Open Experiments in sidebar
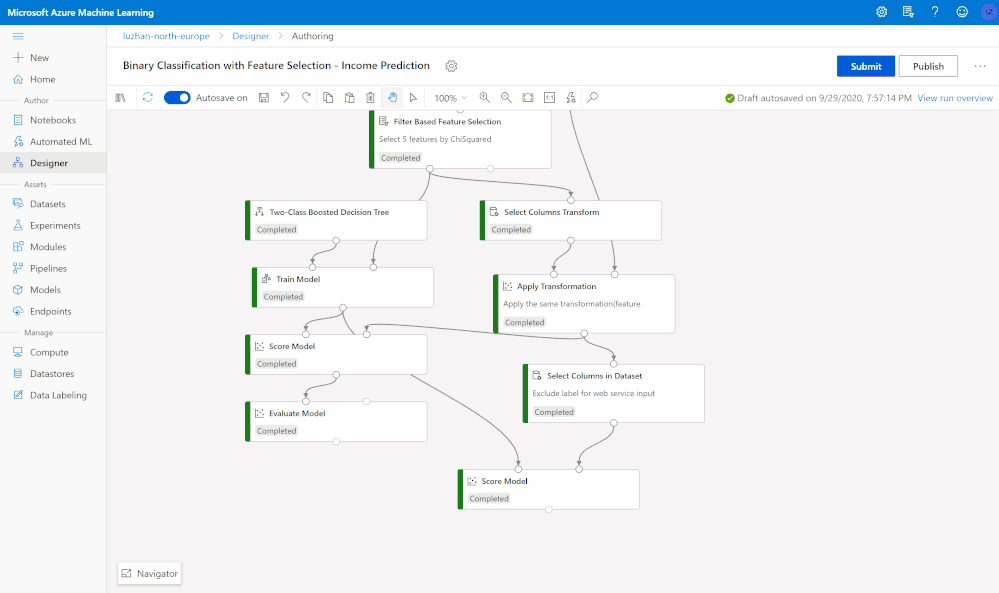This screenshot has height=593, width=999. [x=54, y=225]
